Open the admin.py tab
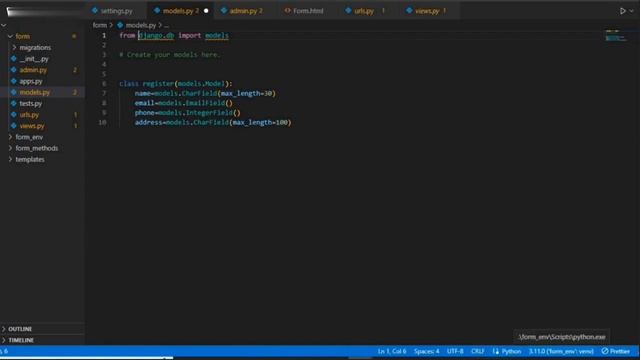The image size is (640, 360). pos(245,11)
